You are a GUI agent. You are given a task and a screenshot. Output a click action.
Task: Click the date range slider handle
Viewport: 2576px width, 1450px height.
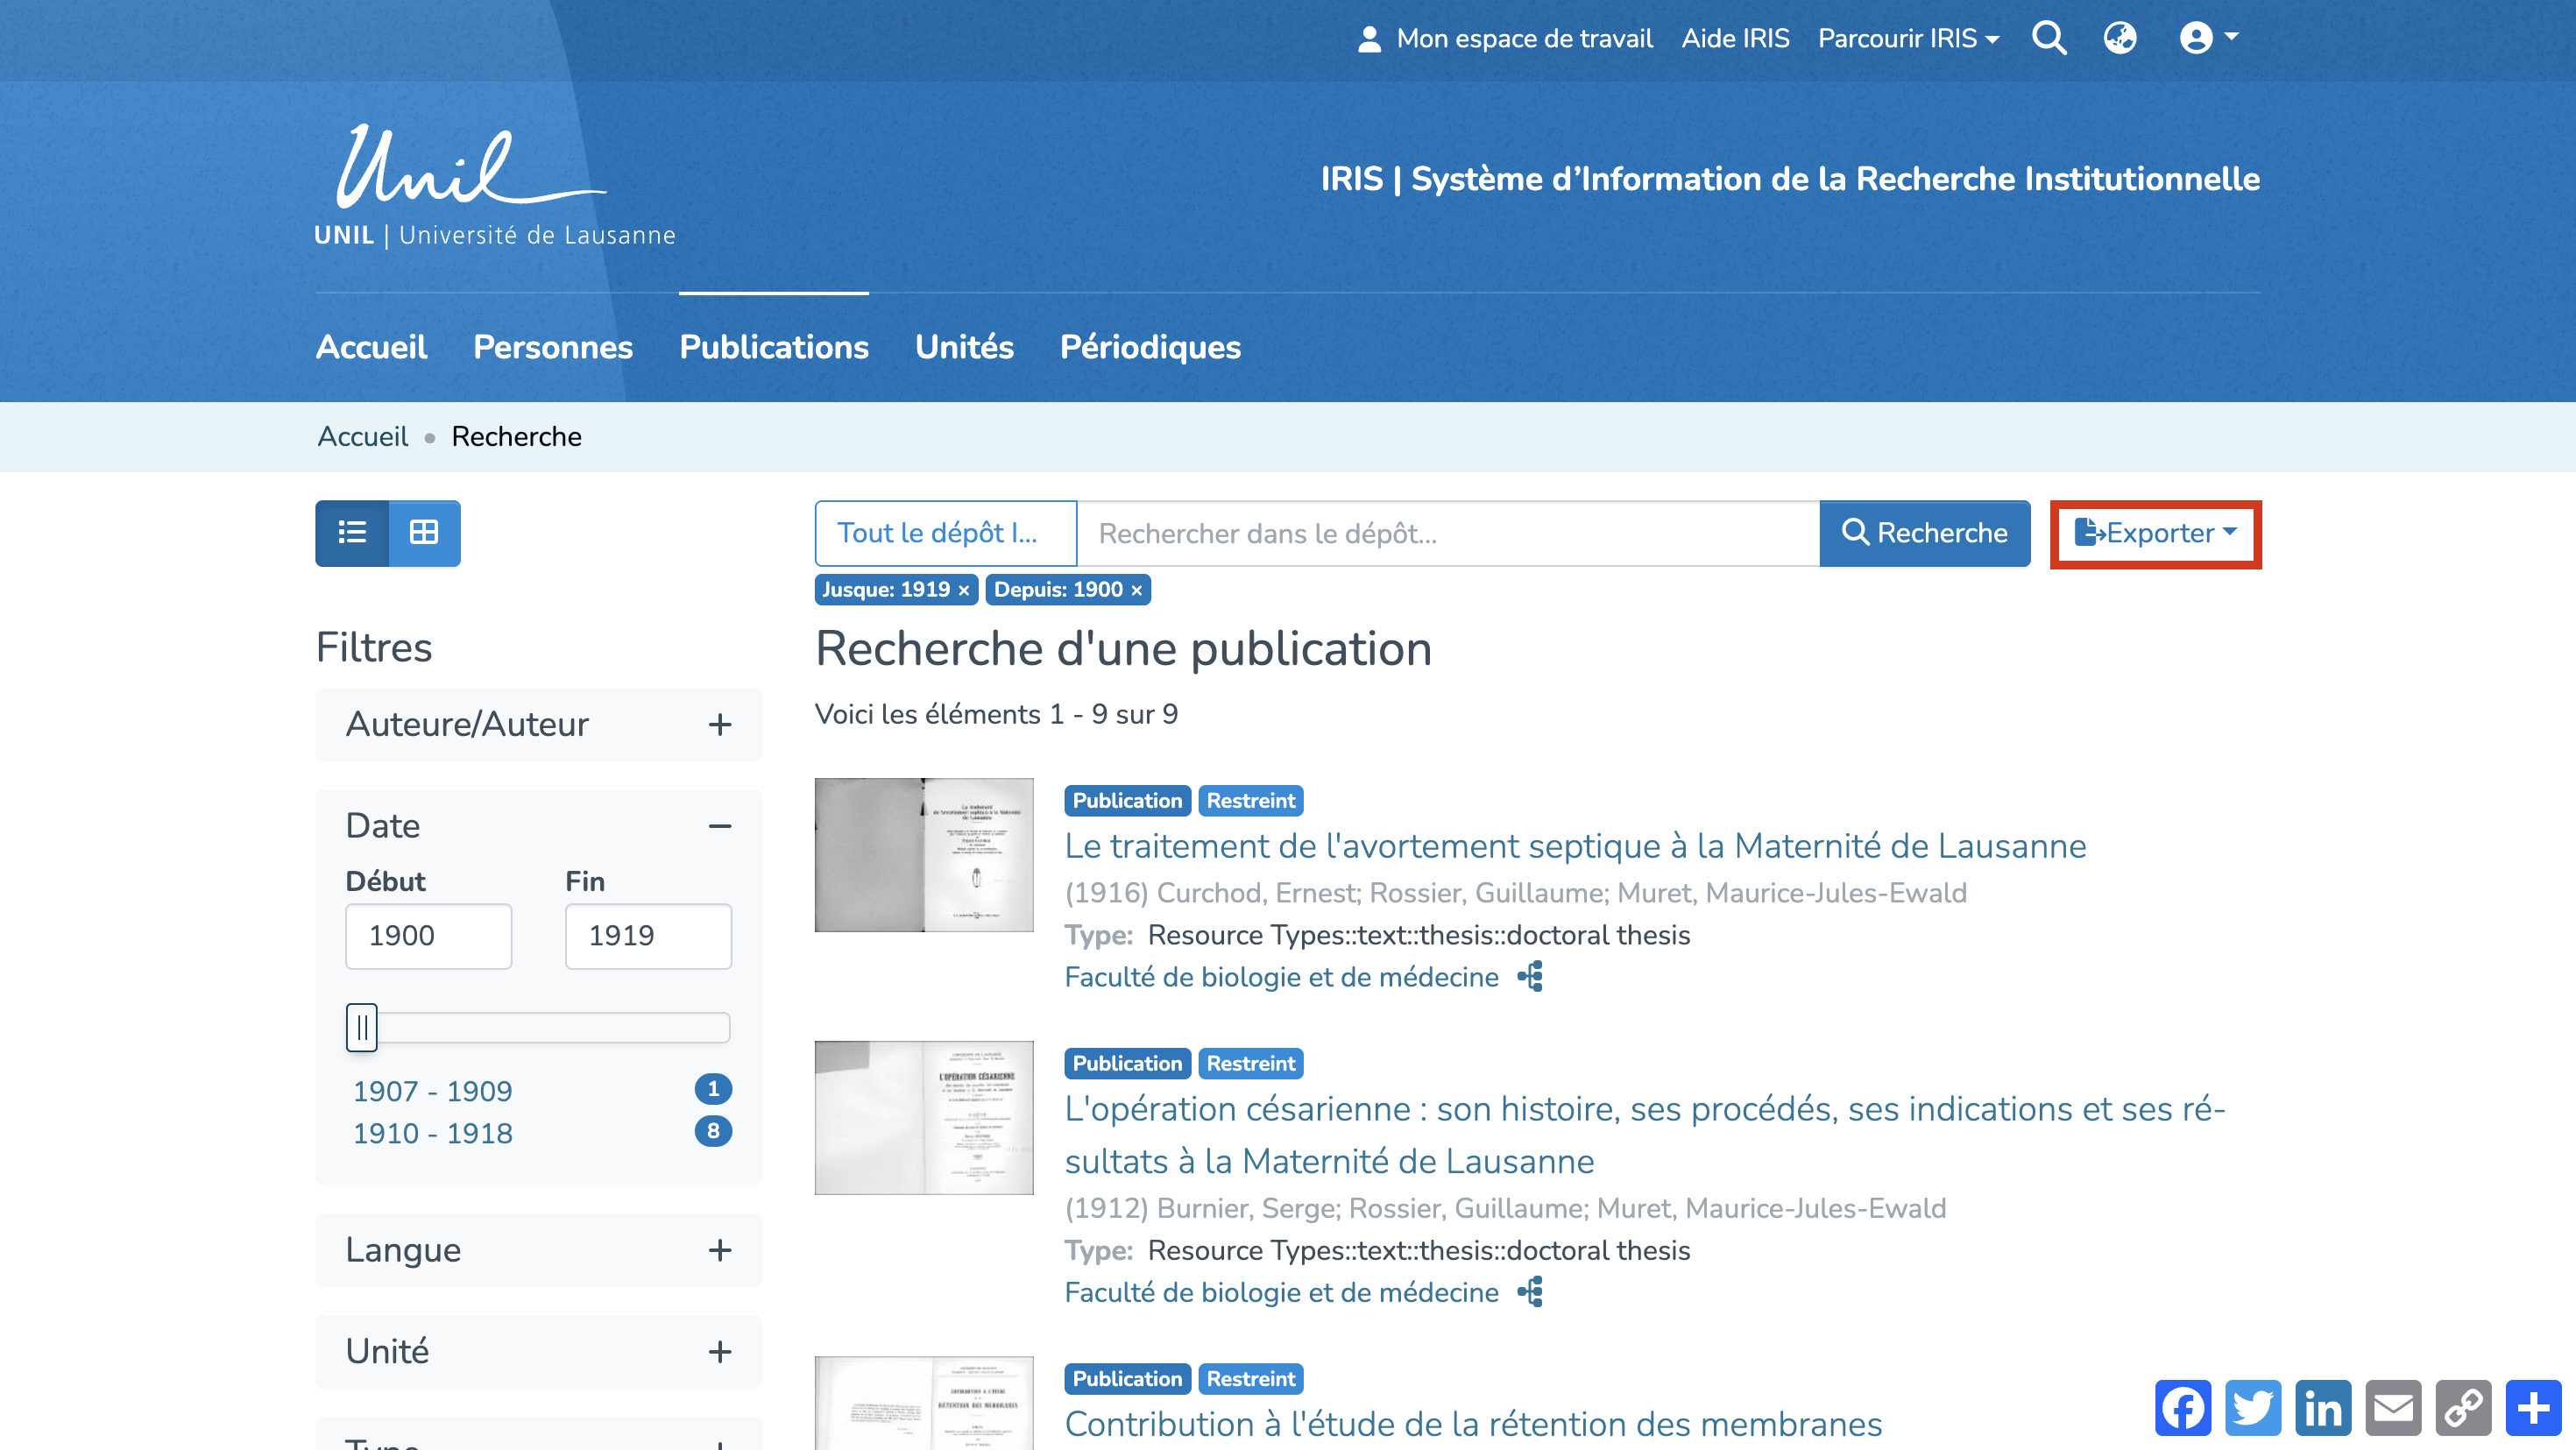pyautogui.click(x=361, y=1027)
